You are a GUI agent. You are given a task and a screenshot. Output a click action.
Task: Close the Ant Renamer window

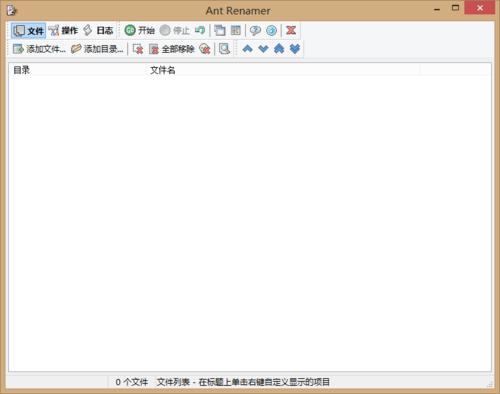click(480, 8)
